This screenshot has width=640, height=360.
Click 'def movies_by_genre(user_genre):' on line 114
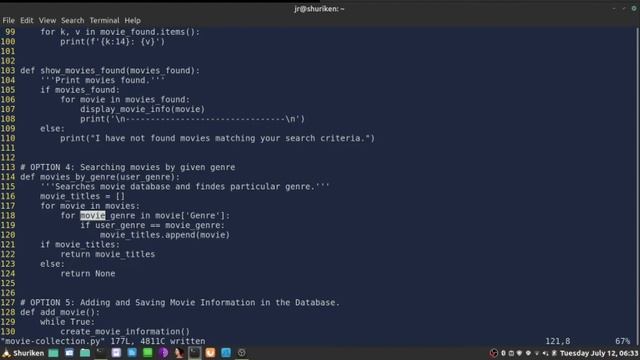point(100,177)
